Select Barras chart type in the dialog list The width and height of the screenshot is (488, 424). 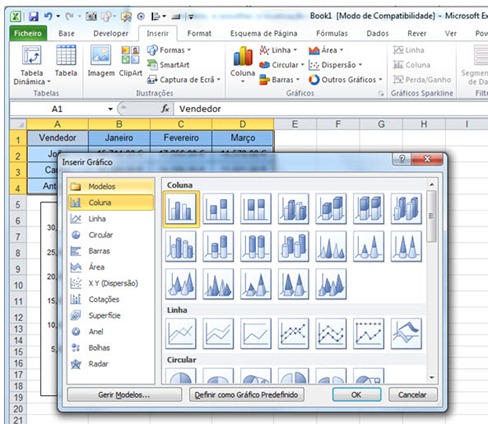[x=111, y=251]
